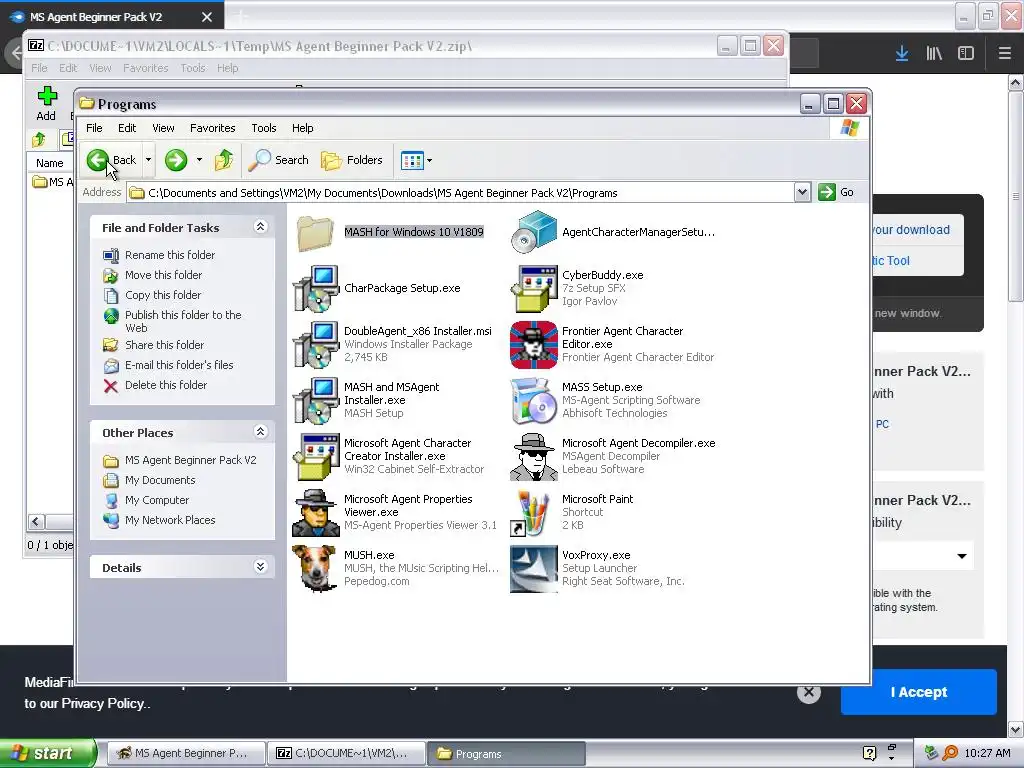Switch to MS Agent Beginner P... taskbar item
This screenshot has width=1024, height=768.
[186, 754]
